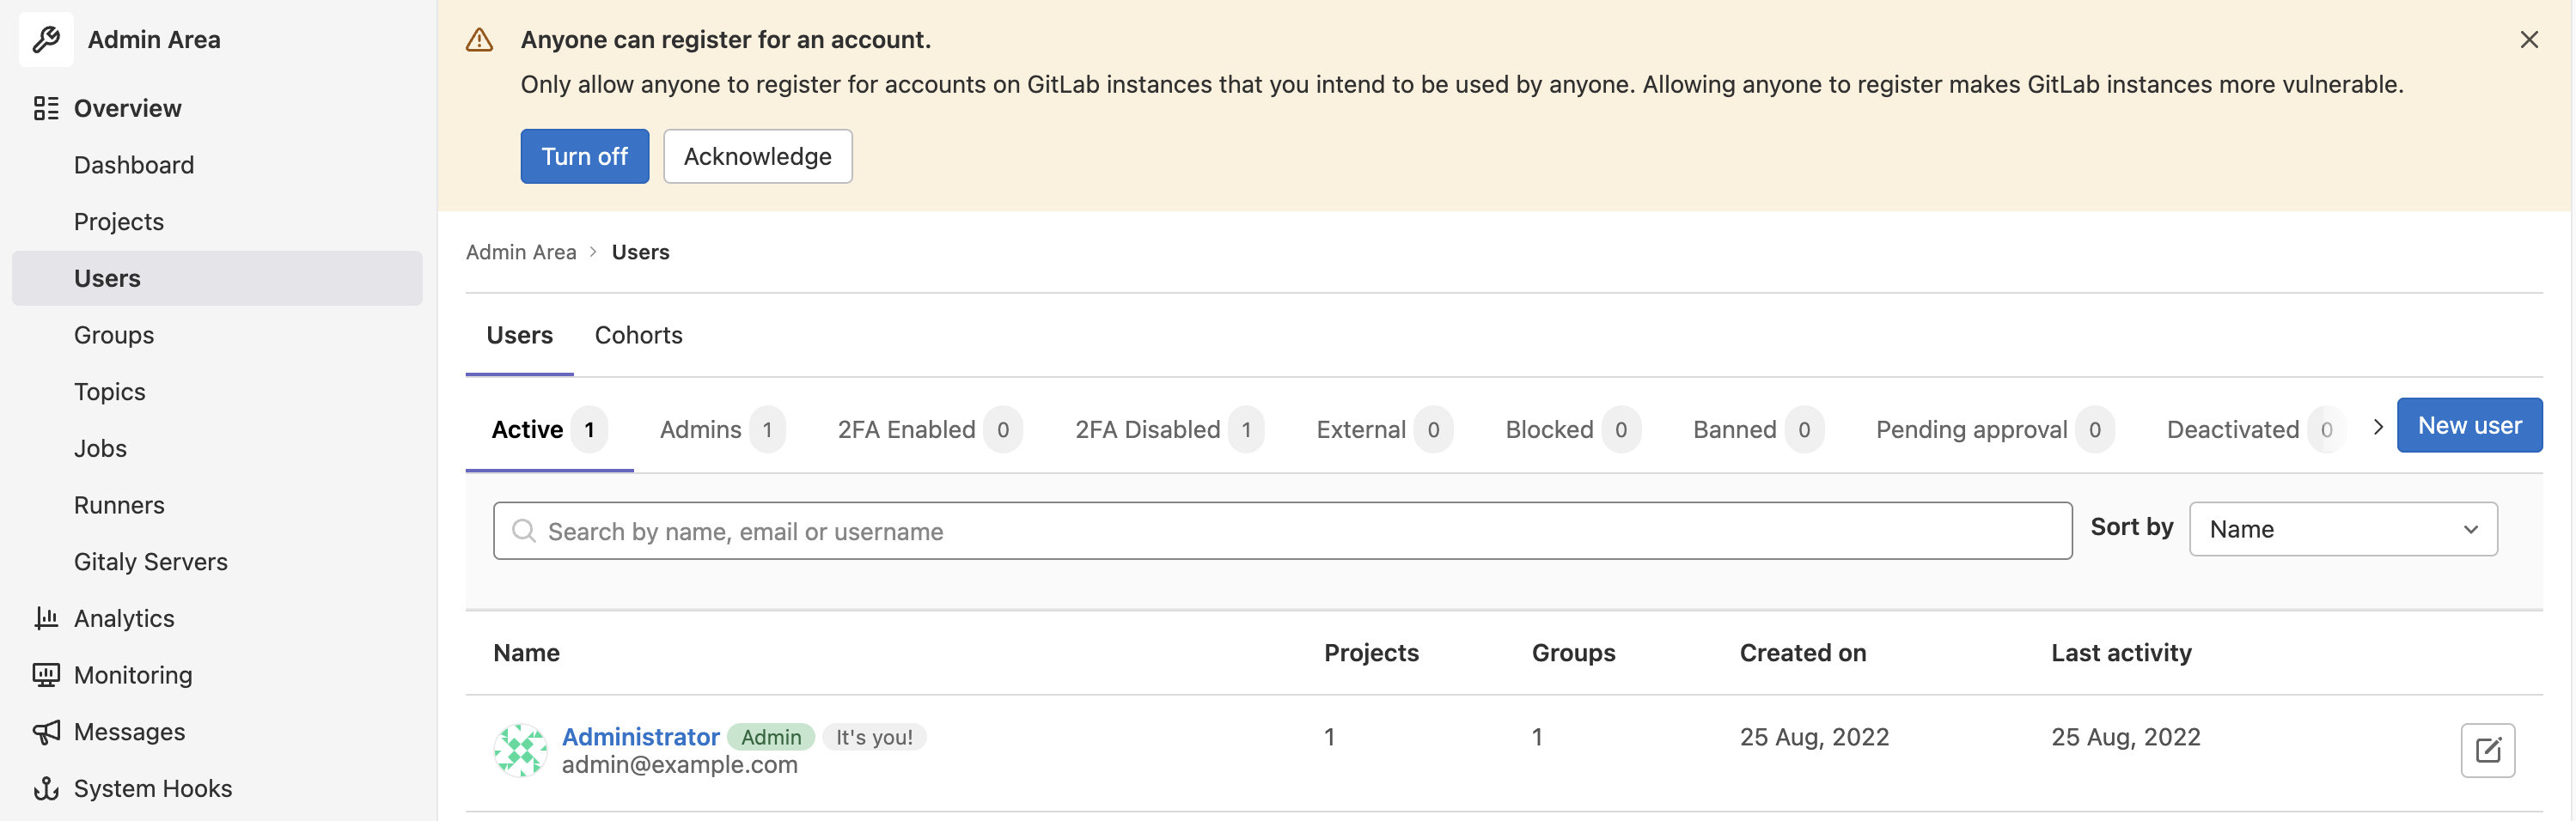This screenshot has width=2576, height=821.
Task: Select Users in the sidebar
Action: [x=217, y=278]
